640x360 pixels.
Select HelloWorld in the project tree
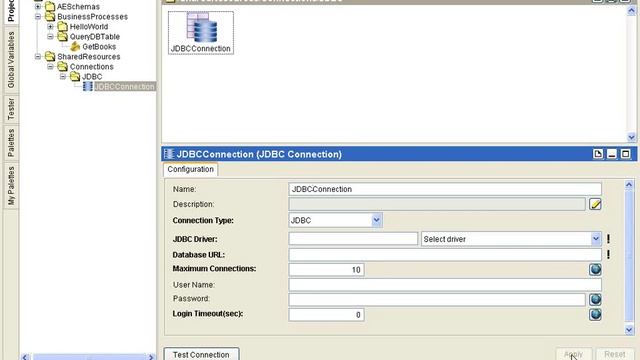pyautogui.click(x=89, y=27)
